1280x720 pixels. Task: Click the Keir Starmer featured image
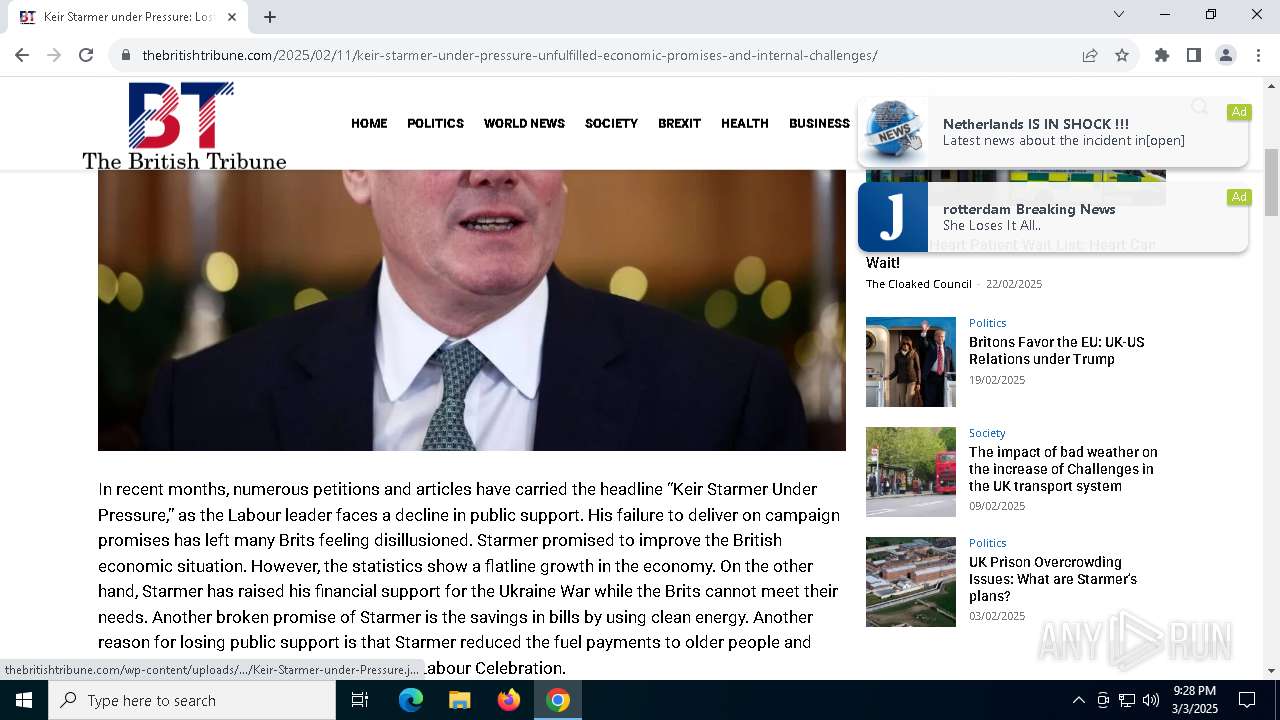(x=472, y=310)
